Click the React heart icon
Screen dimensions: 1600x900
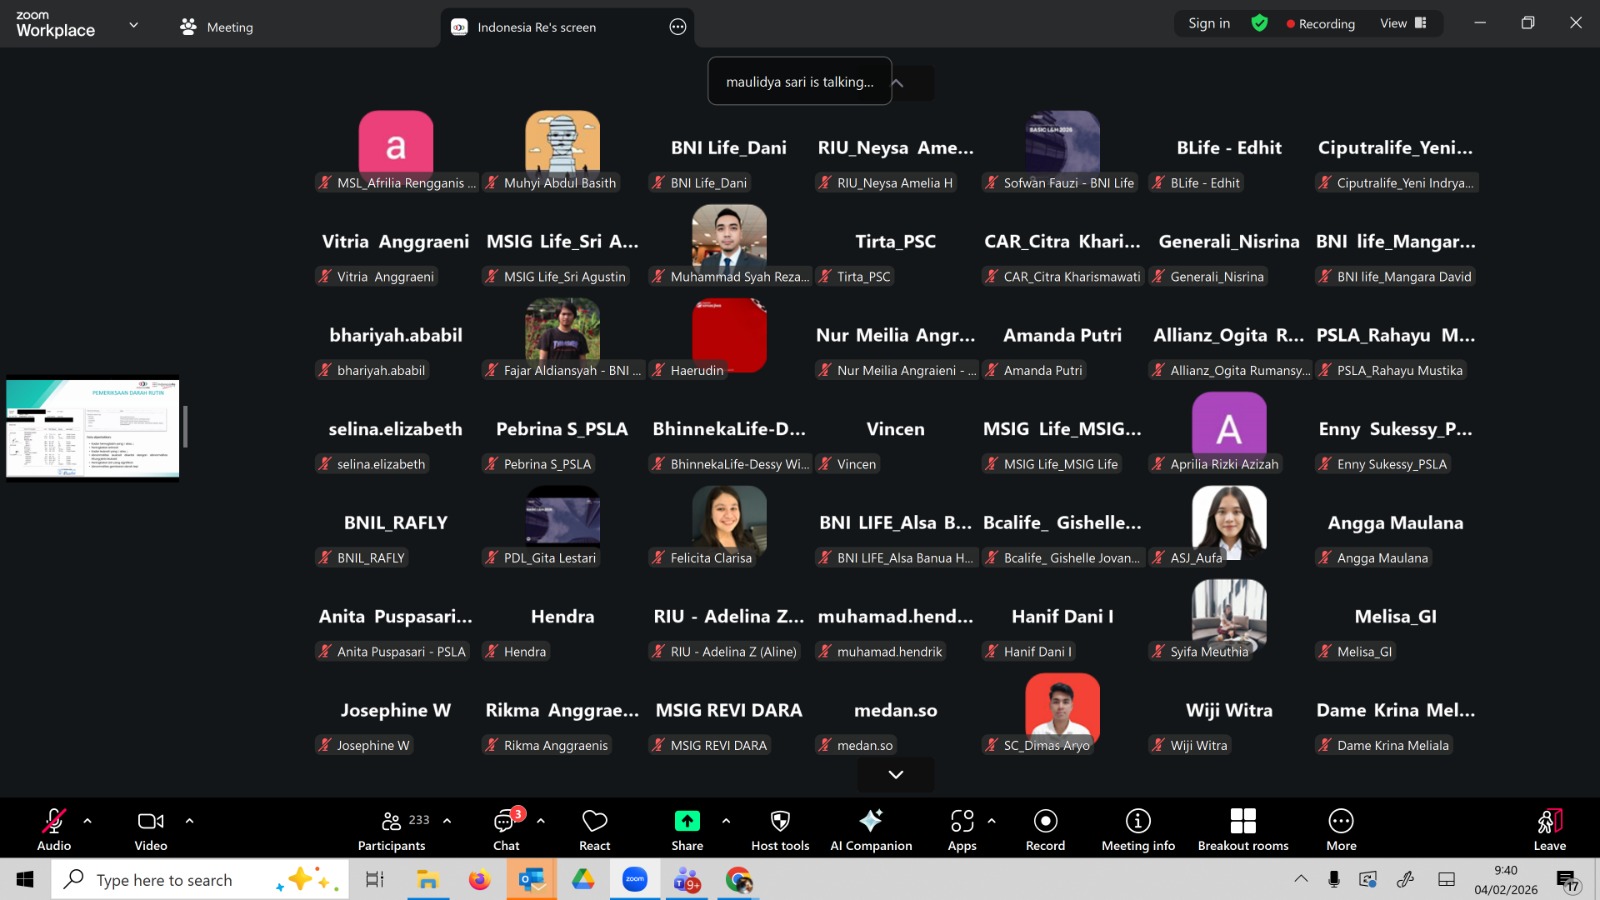click(595, 830)
